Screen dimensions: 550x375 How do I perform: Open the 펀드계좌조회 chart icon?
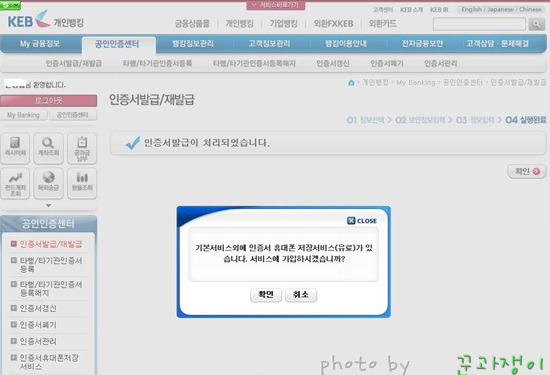pyautogui.click(x=15, y=183)
